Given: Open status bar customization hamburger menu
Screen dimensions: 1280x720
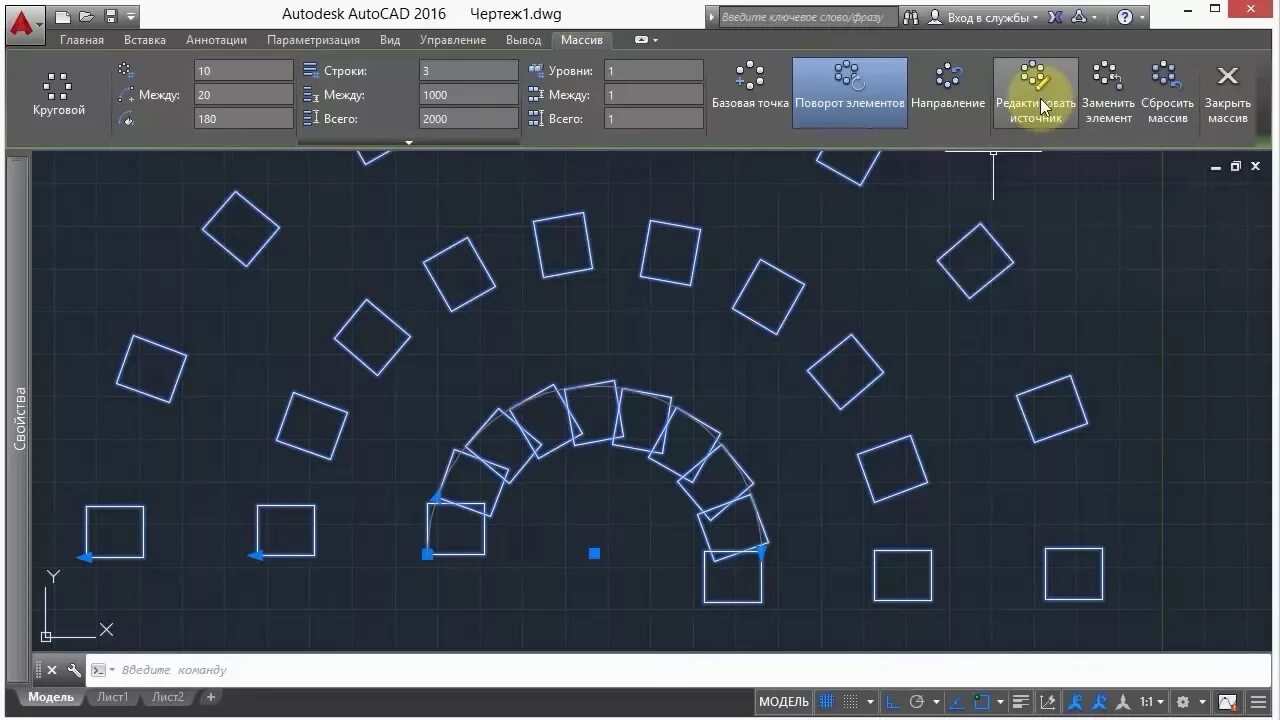Looking at the screenshot, I should pos(1258,702).
